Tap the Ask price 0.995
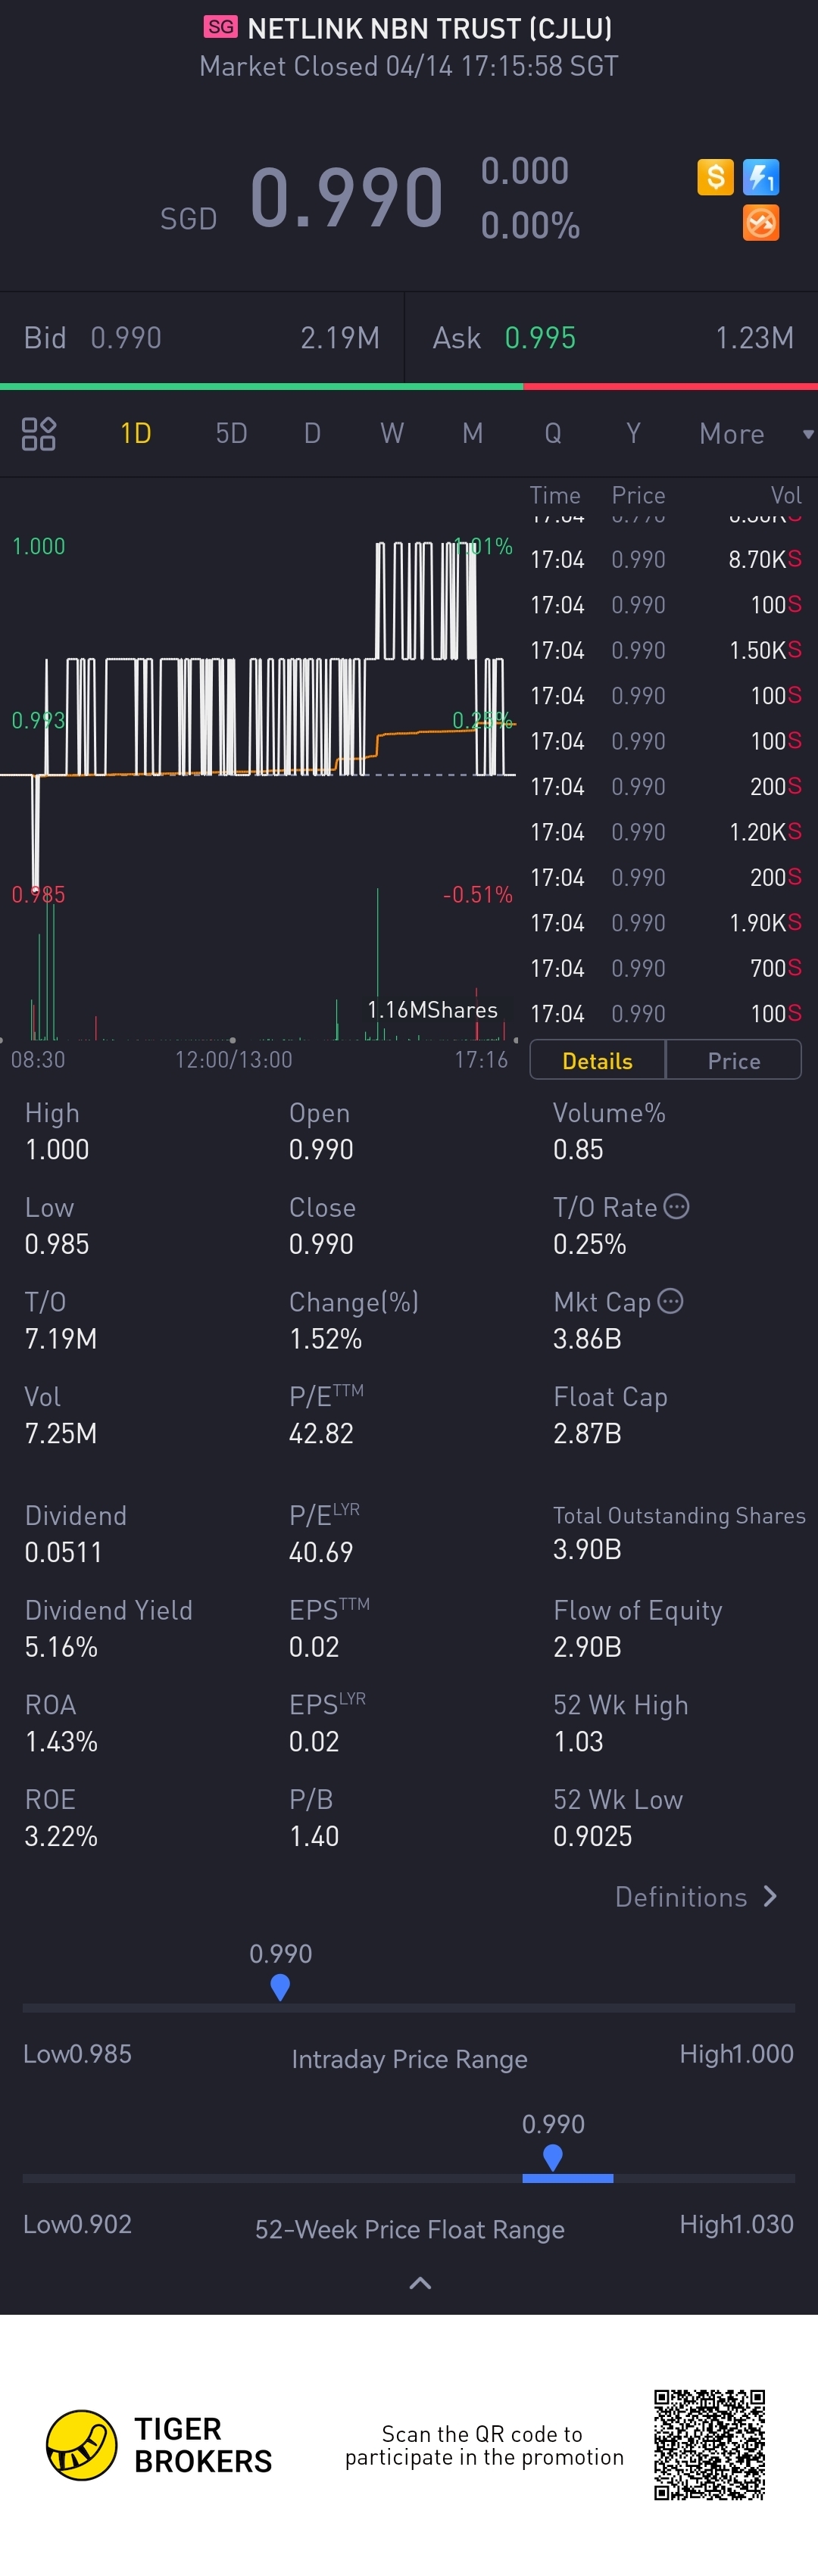This screenshot has width=818, height=2576. pos(540,338)
